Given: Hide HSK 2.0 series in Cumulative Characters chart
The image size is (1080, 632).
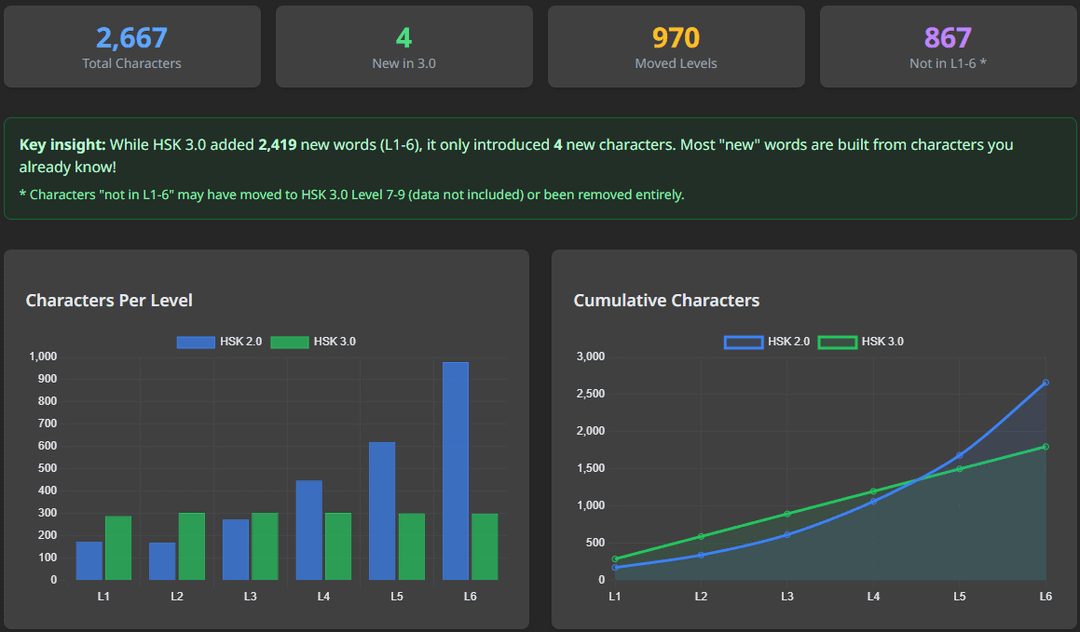Looking at the screenshot, I should tap(766, 342).
